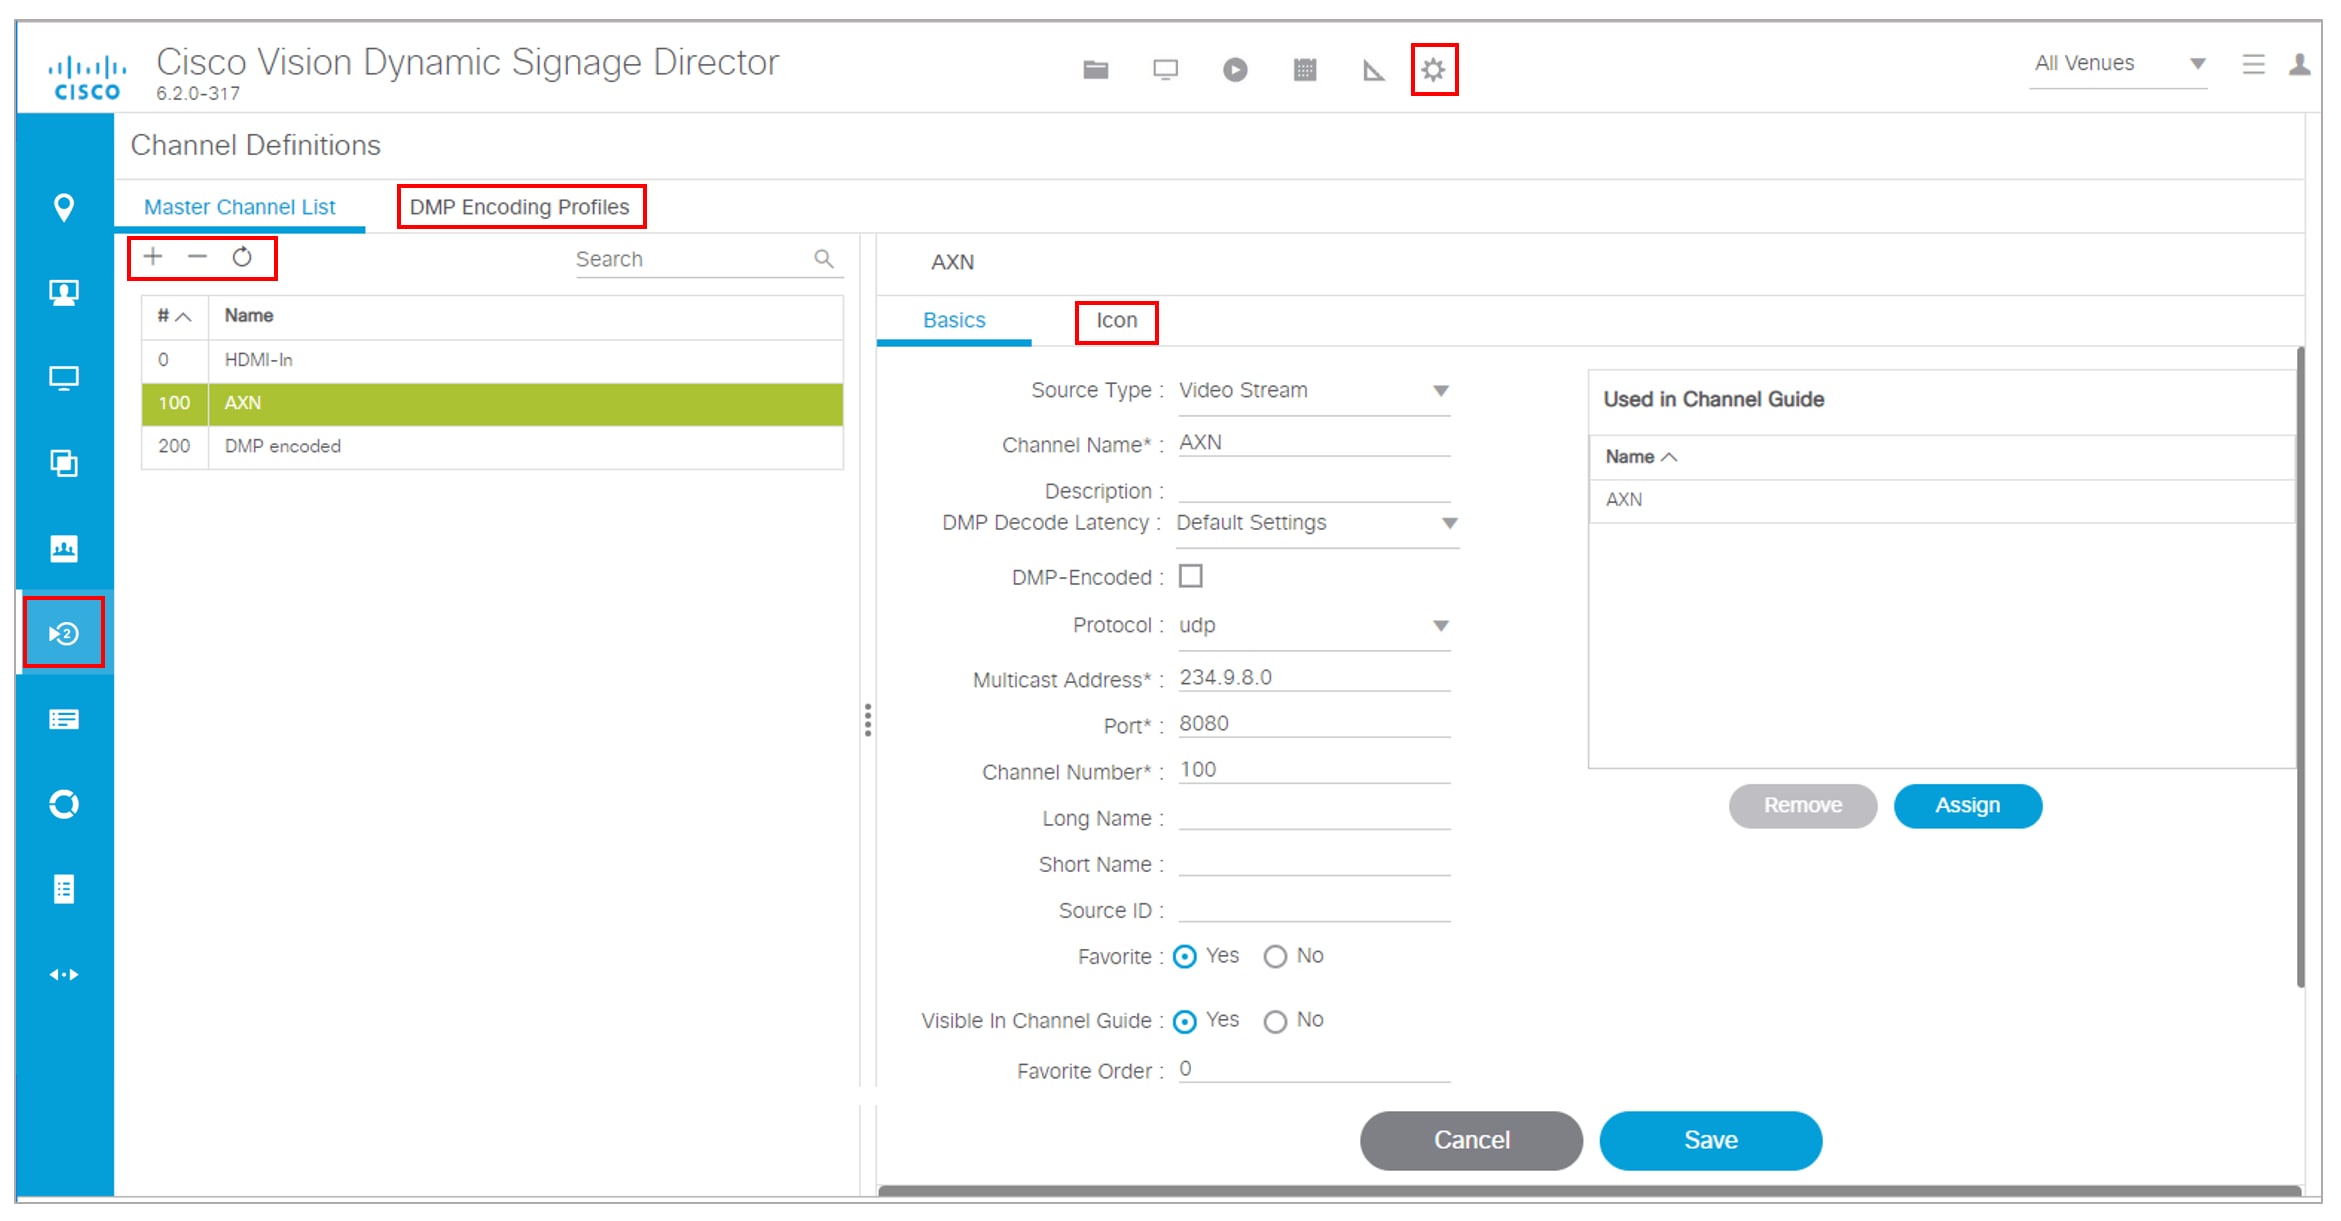Screen dimensions: 2341x1221
Task: Open the Protocol dropdown
Action: (1314, 626)
